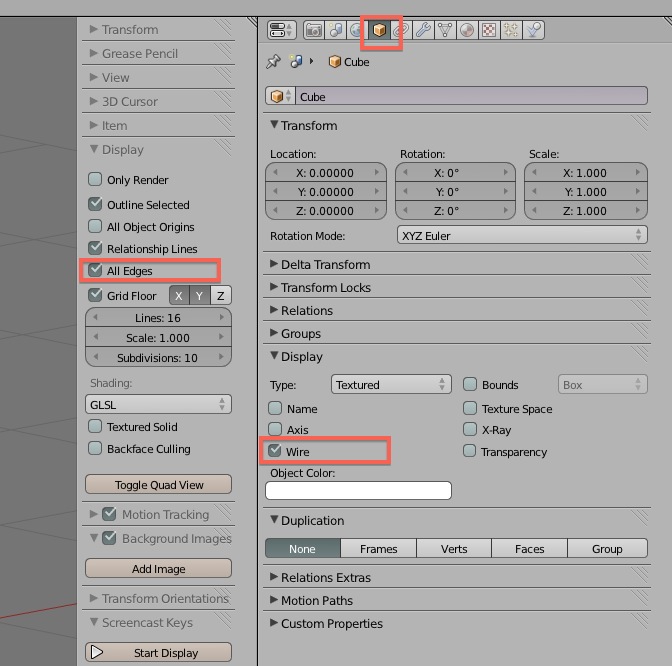Check the Bounds option
The width and height of the screenshot is (672, 666).
(x=470, y=384)
